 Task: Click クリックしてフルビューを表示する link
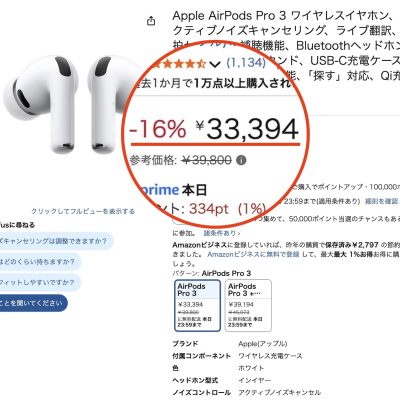pyautogui.click(x=83, y=211)
